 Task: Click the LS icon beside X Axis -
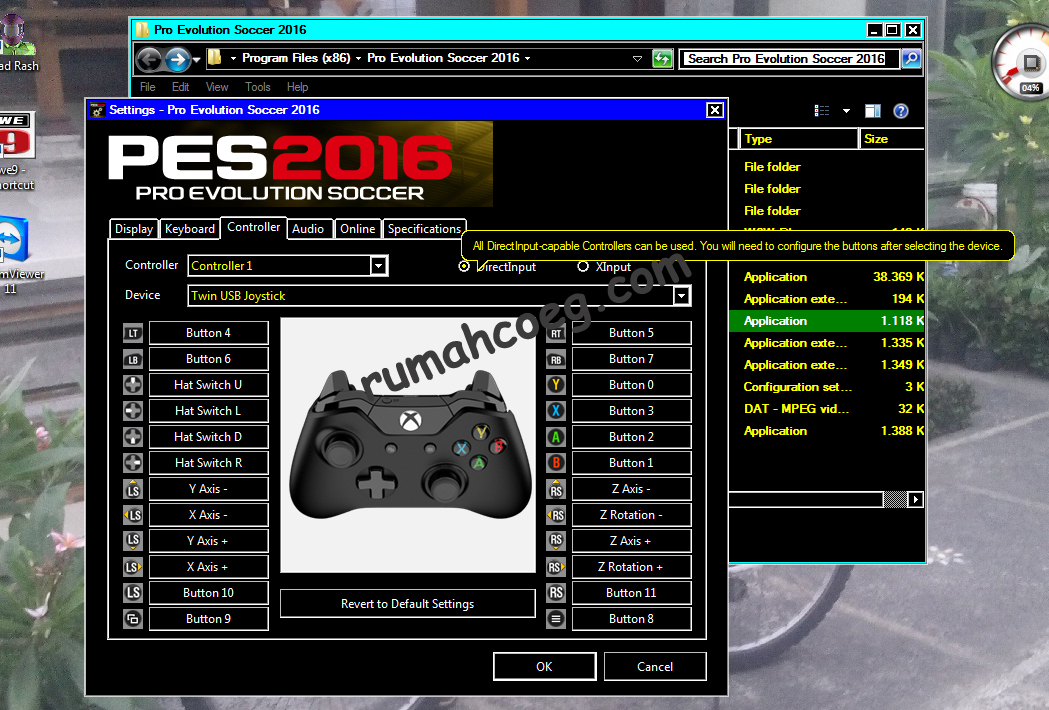tap(133, 515)
